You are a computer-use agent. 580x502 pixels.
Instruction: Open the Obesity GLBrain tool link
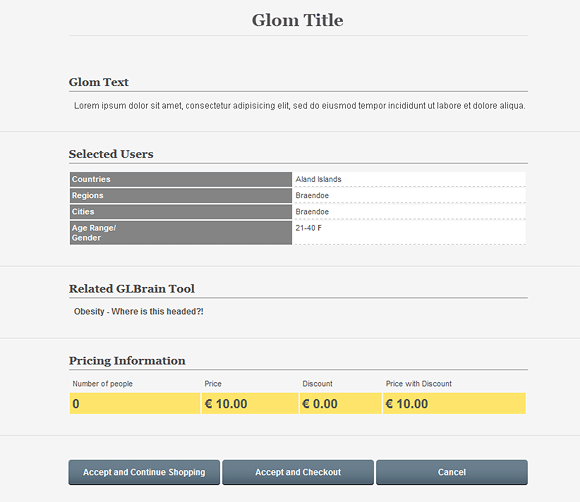point(139,311)
